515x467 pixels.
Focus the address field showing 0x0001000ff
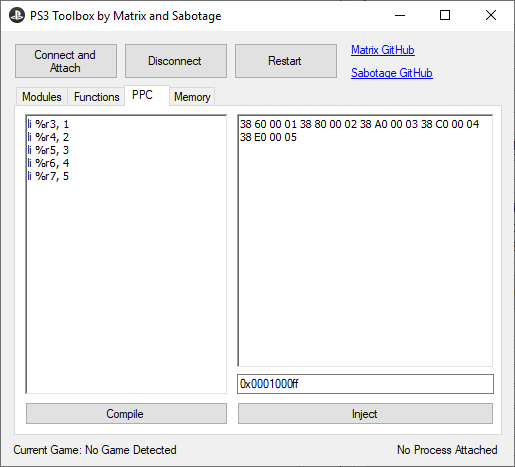tap(365, 384)
